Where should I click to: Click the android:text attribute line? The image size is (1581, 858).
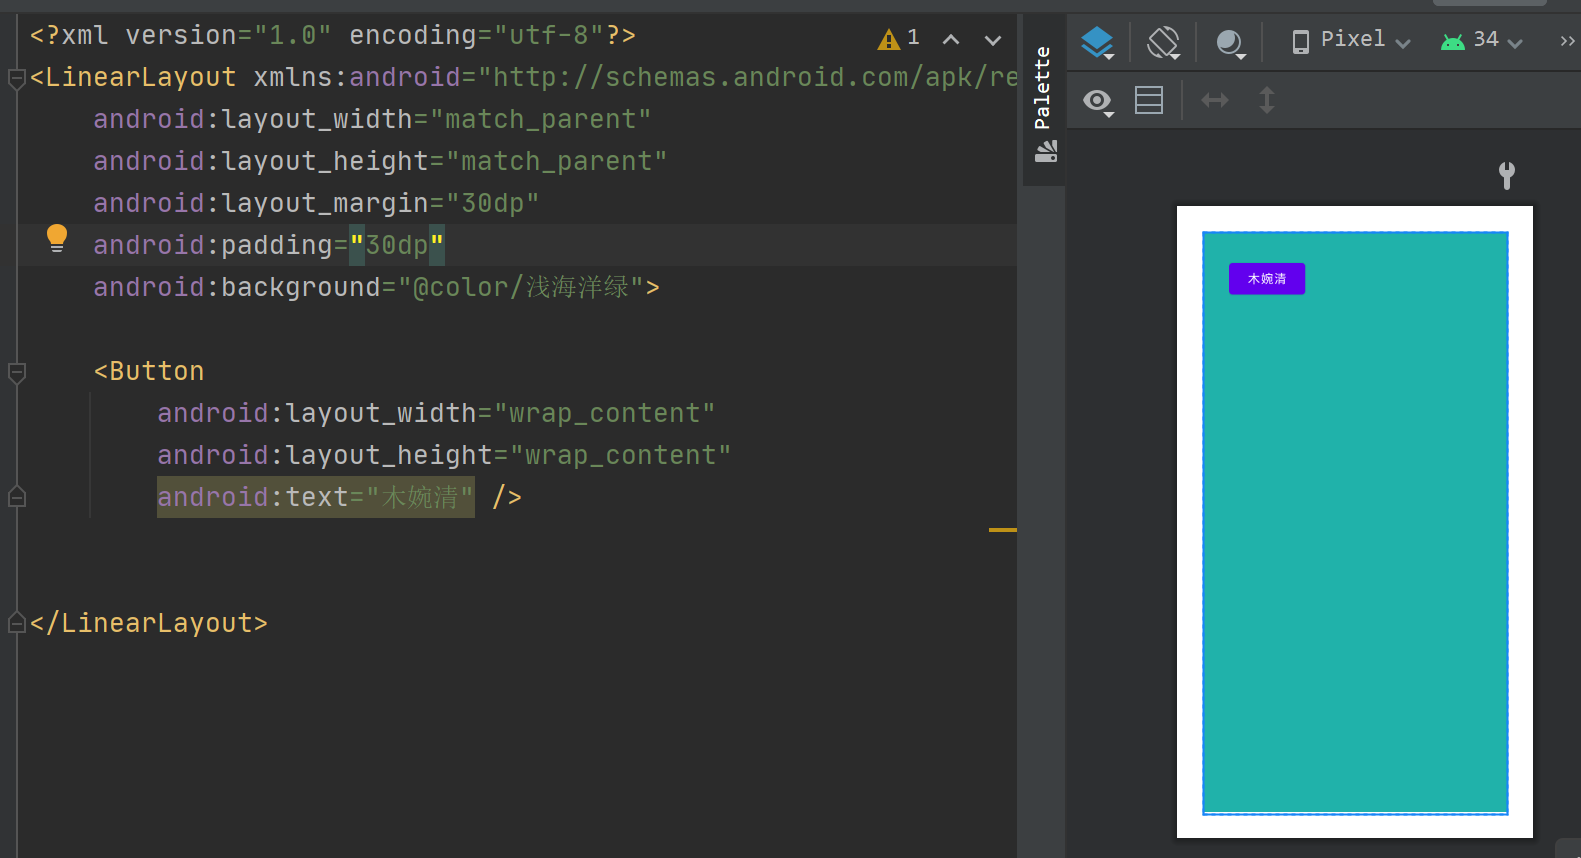[x=316, y=497]
